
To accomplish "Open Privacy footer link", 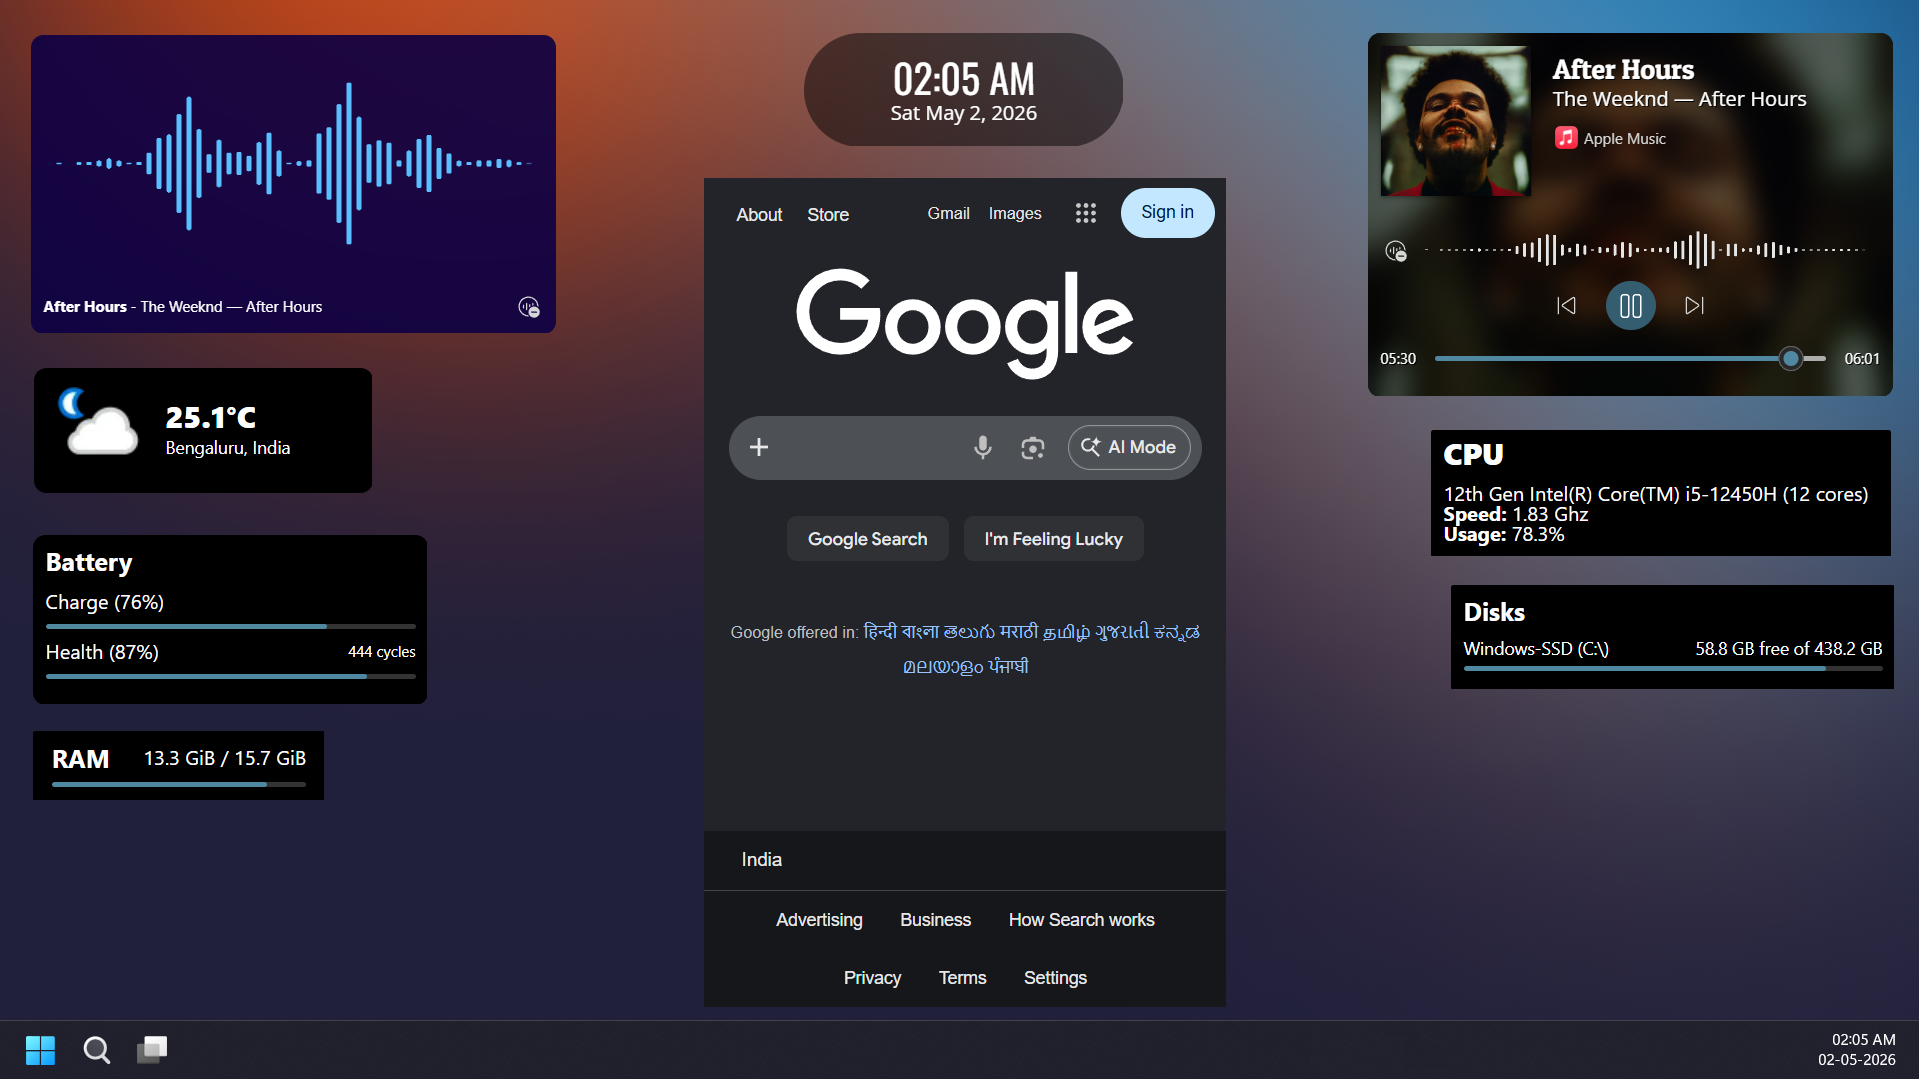I will point(872,978).
